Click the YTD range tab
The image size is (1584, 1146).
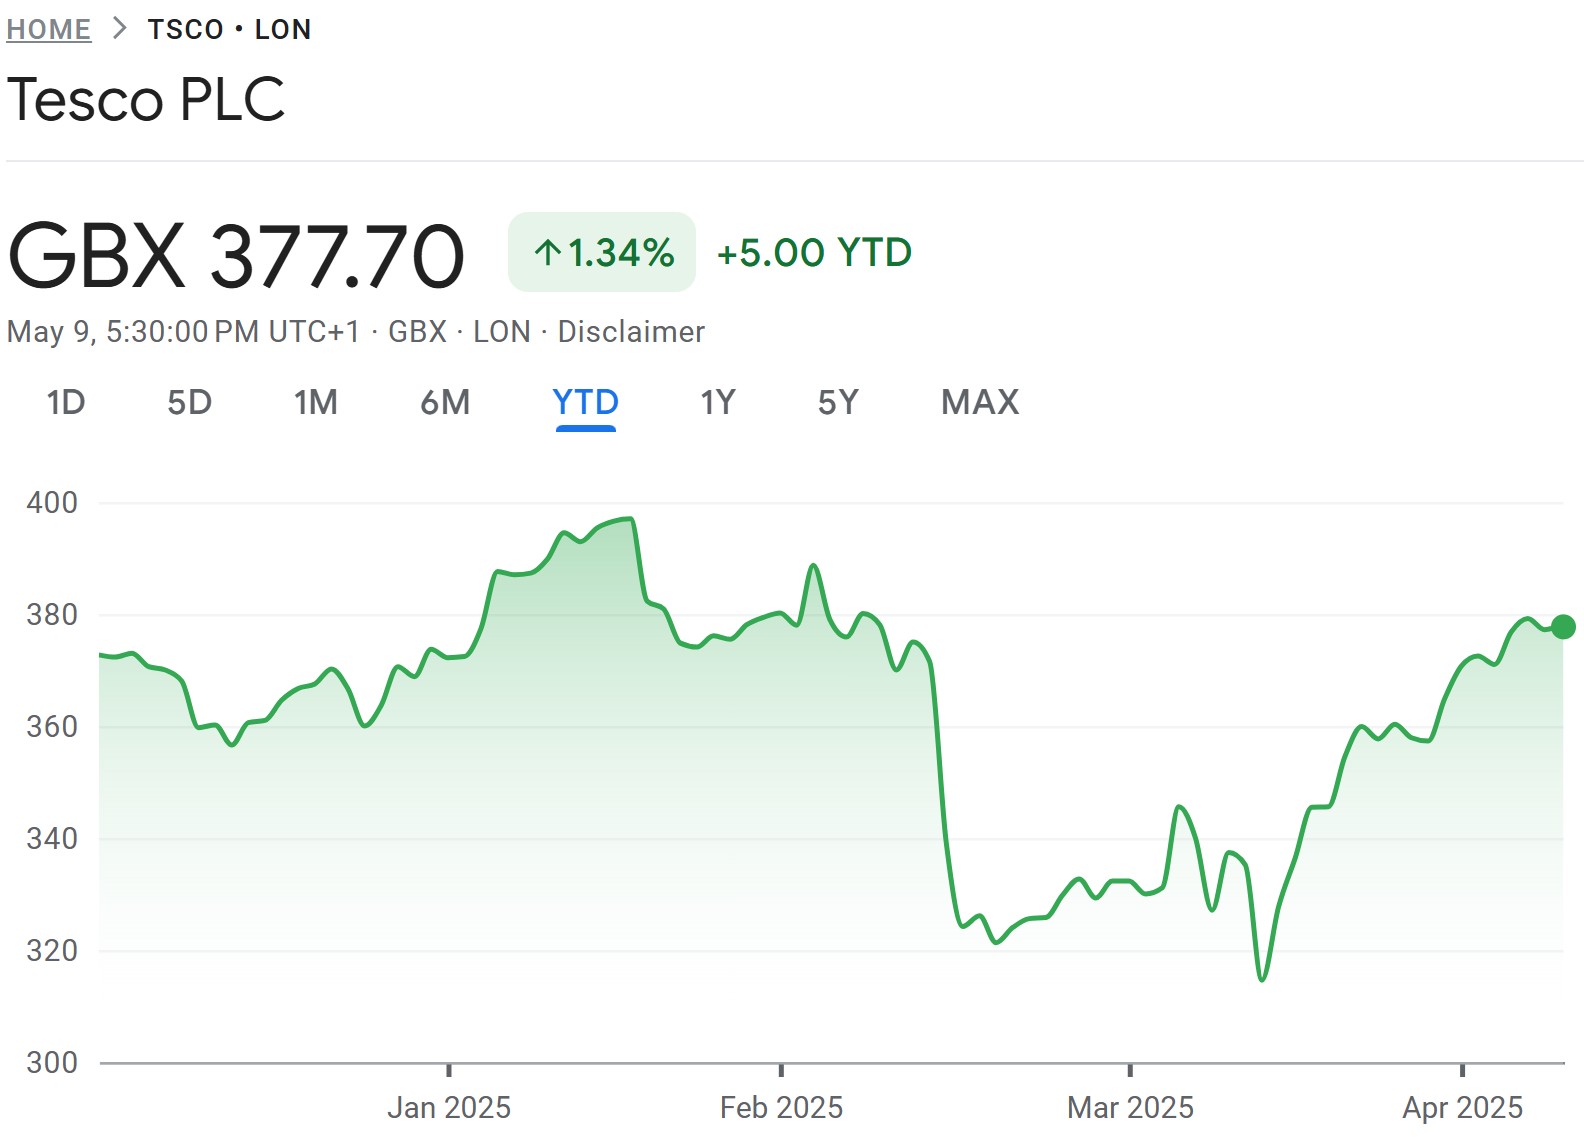[x=585, y=402]
